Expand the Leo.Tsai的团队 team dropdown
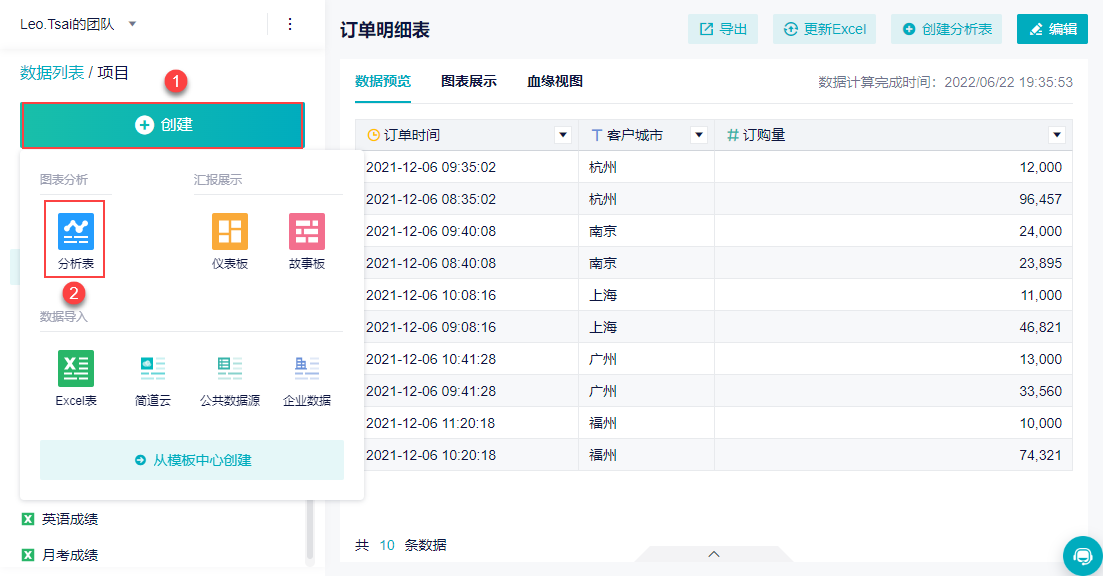Viewport: 1103px width, 576px height. (x=133, y=24)
